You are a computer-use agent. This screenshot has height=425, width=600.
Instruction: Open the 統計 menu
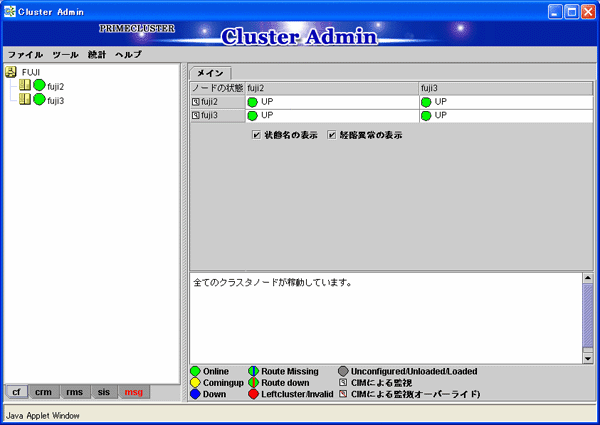(x=97, y=55)
